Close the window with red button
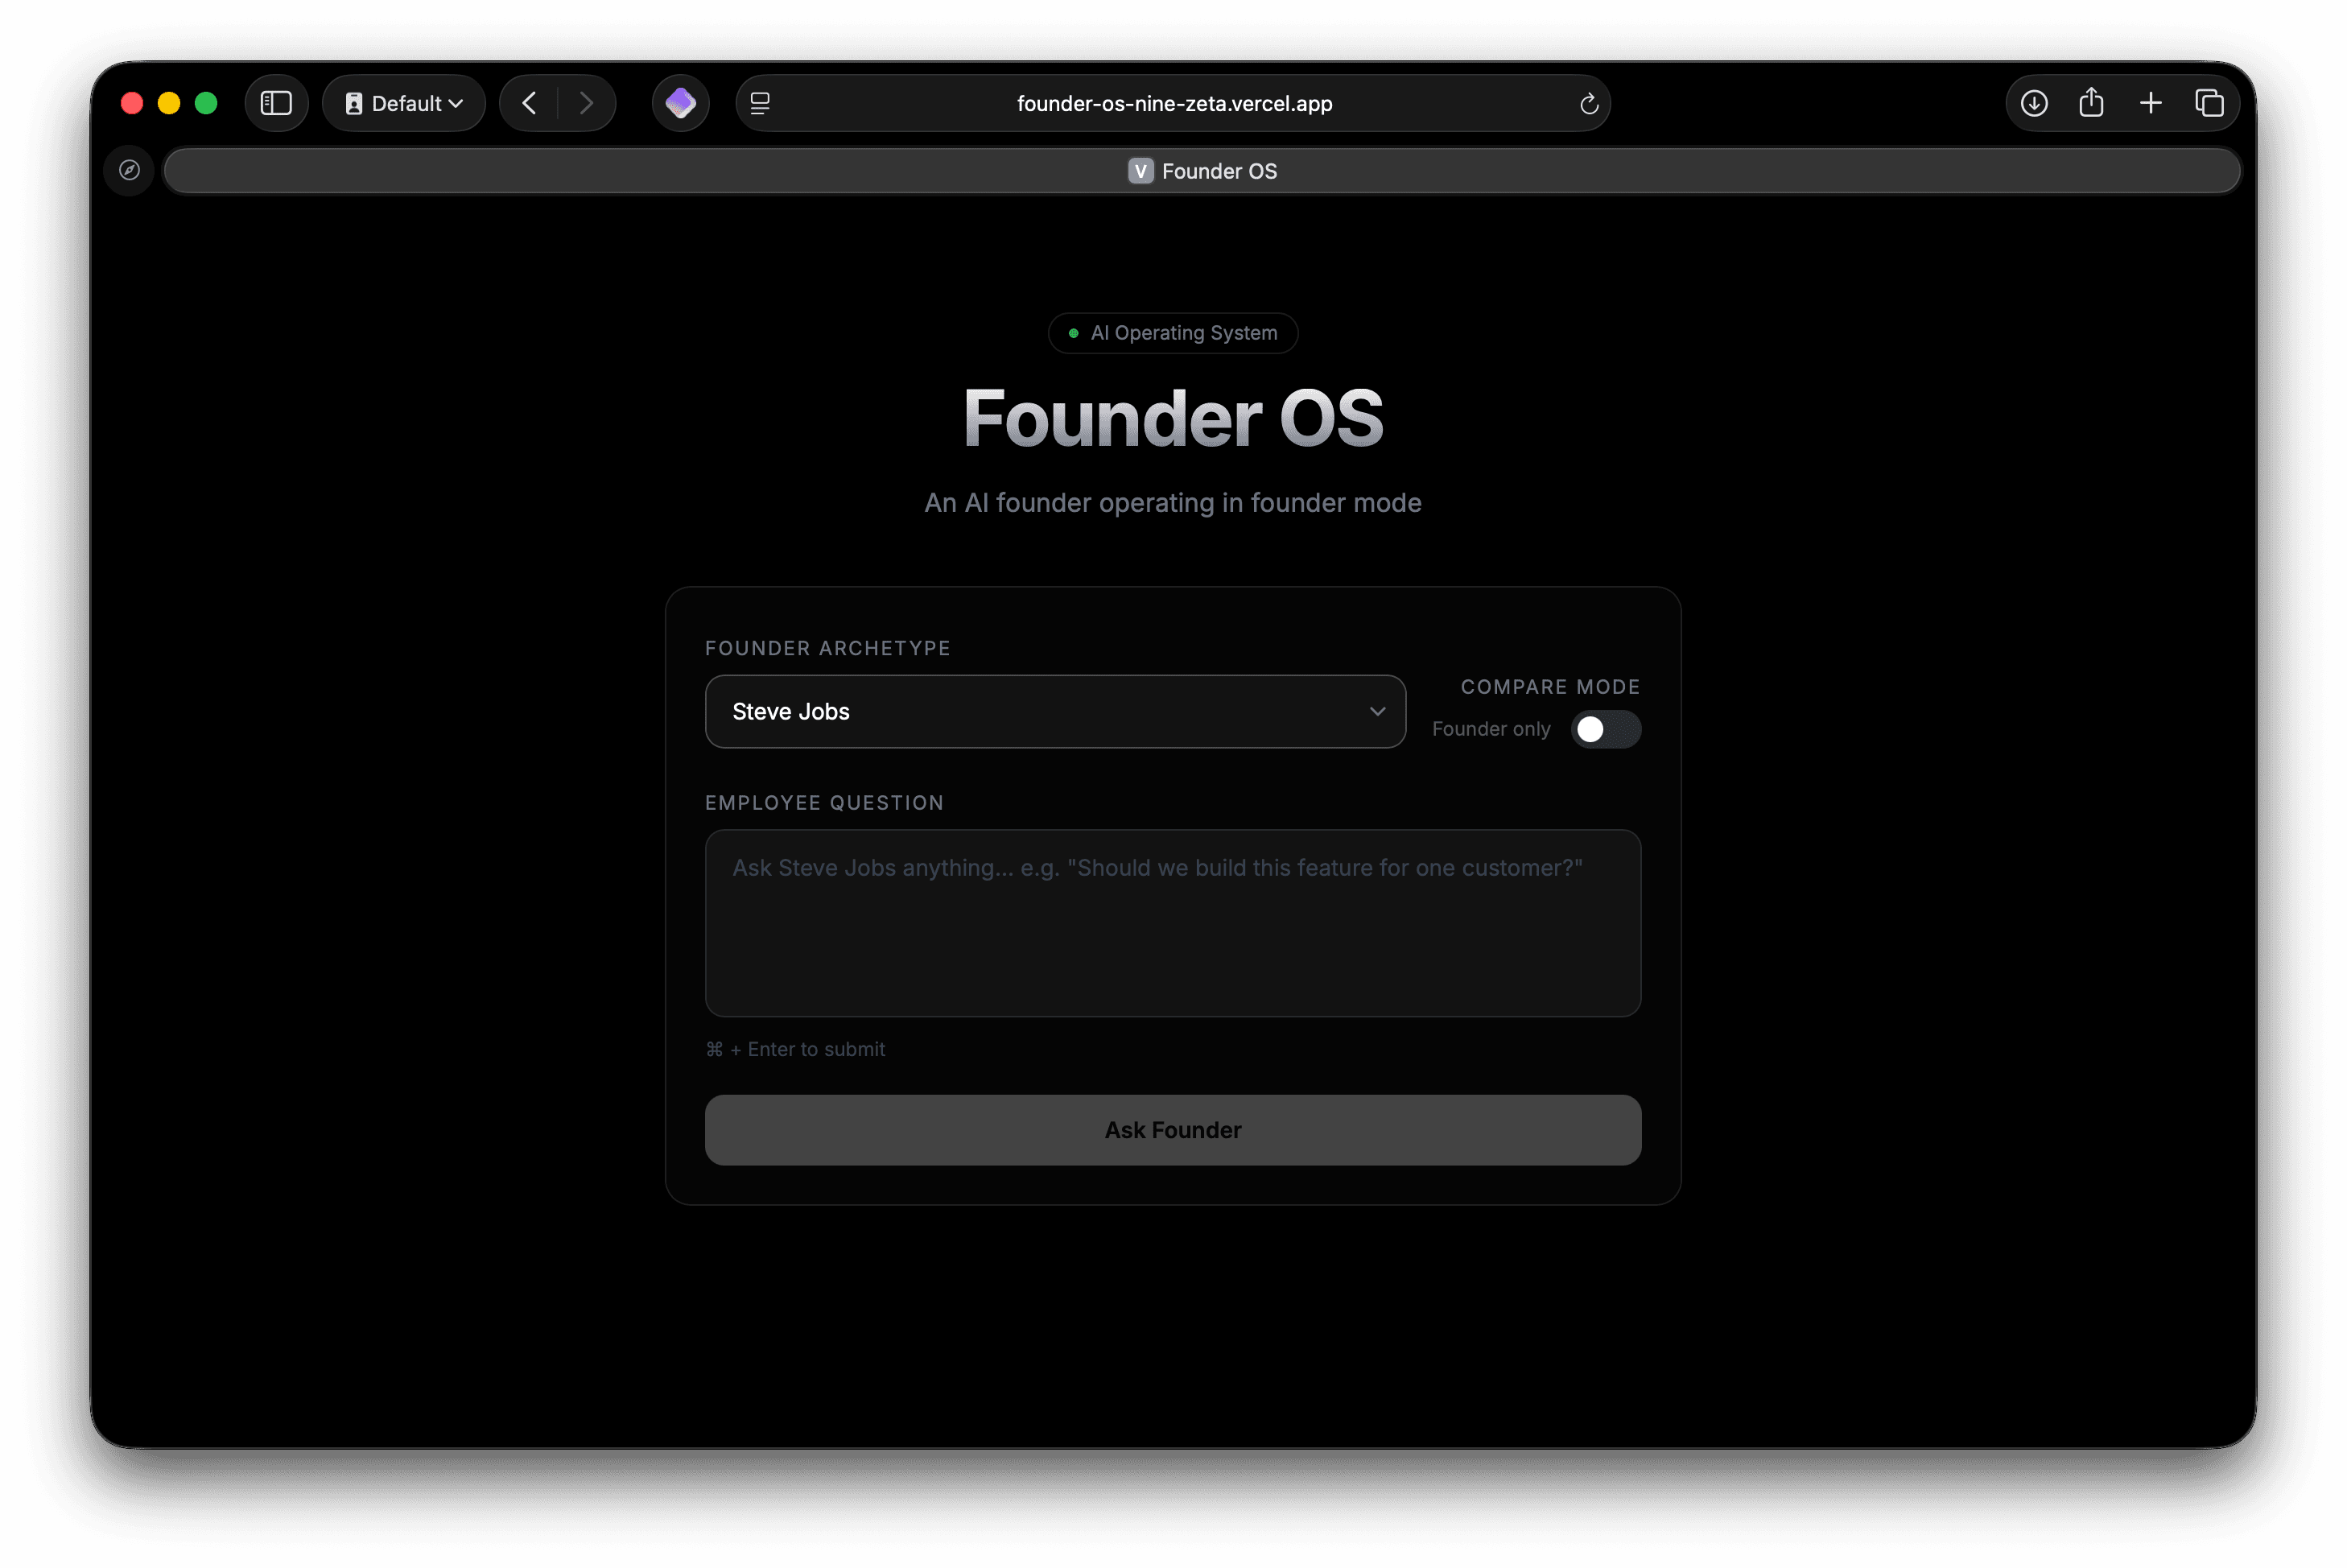 [132, 103]
